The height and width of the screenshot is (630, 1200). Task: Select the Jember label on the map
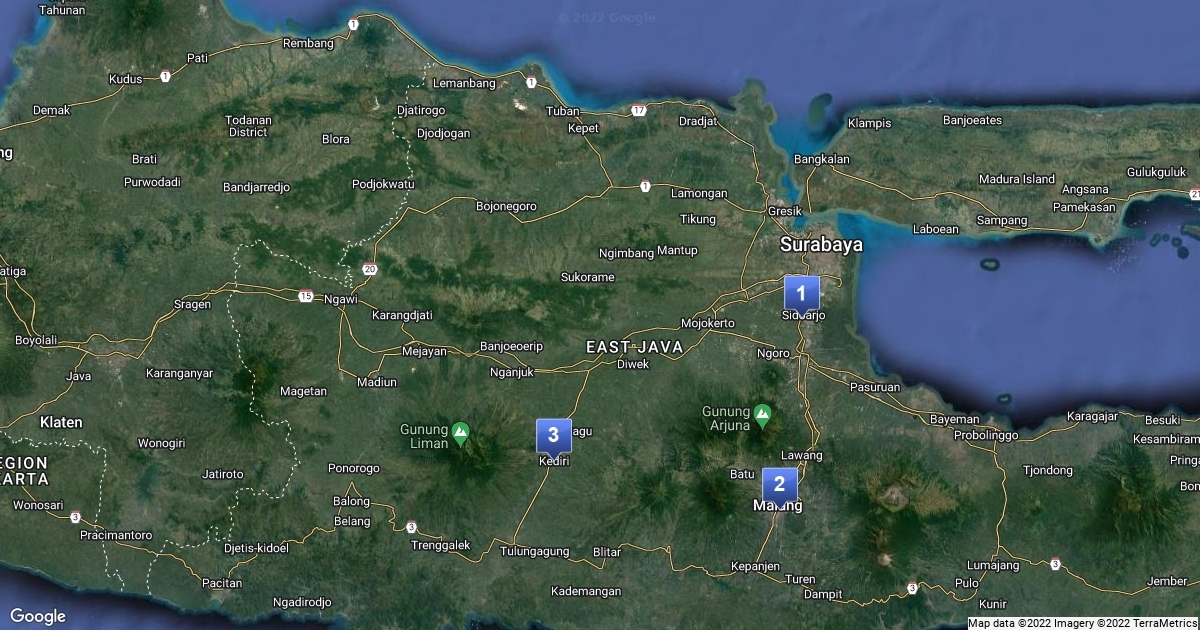pos(1167,581)
